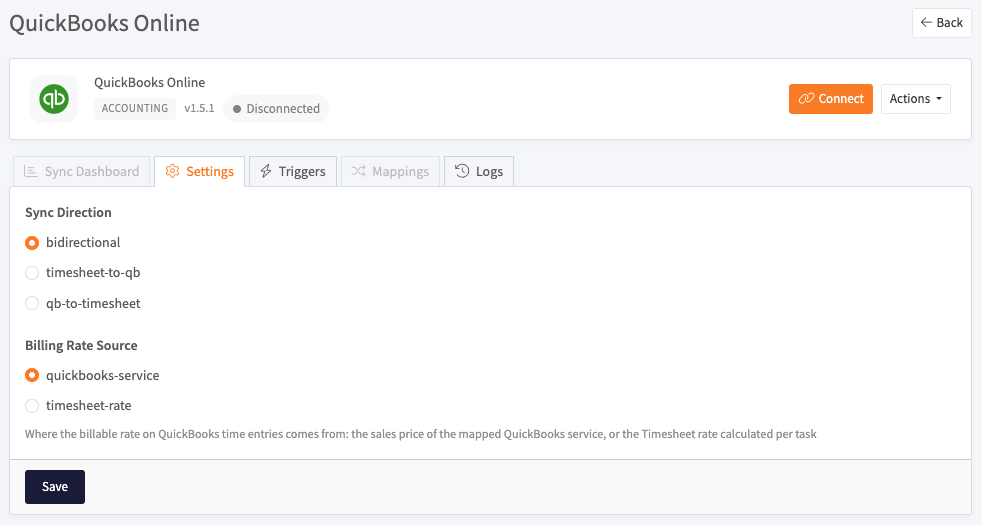Select qb-to-timesheet sync direction
982x525 pixels.
coord(32,303)
